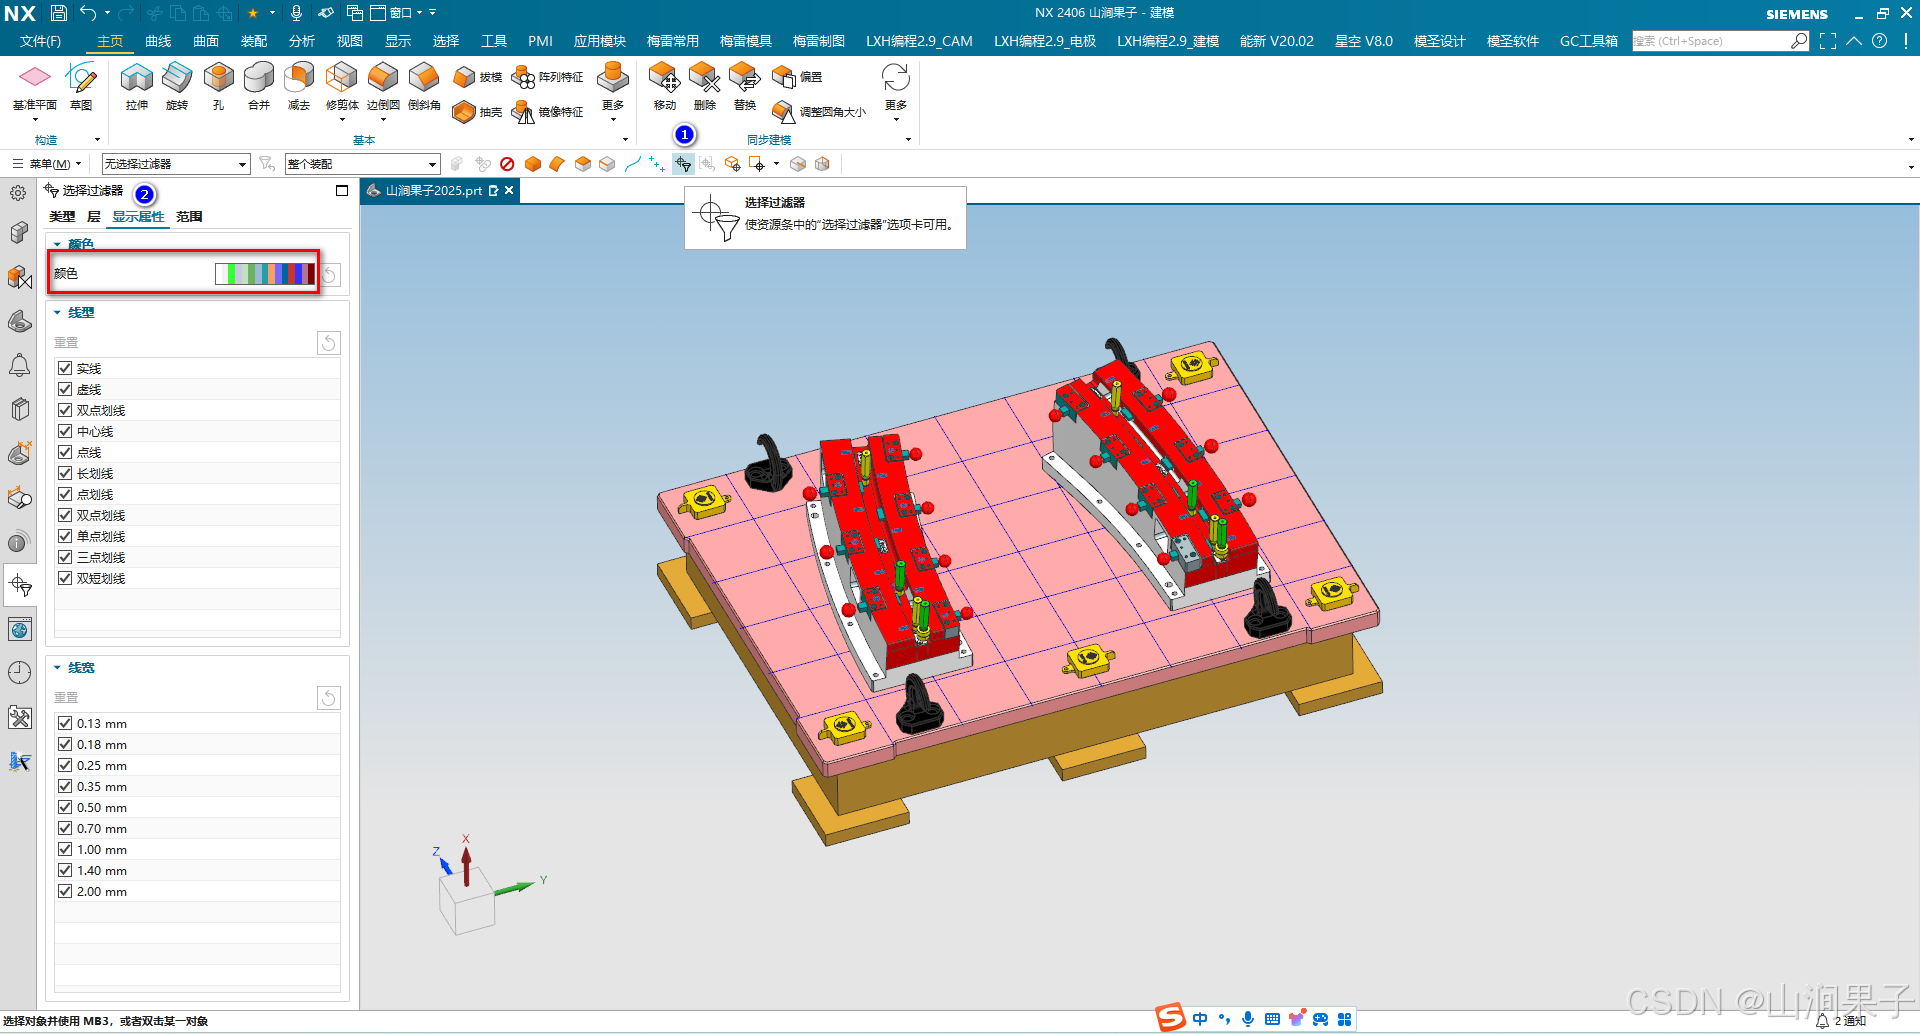Toggle the 2.00 mm line width checkbox

point(65,891)
